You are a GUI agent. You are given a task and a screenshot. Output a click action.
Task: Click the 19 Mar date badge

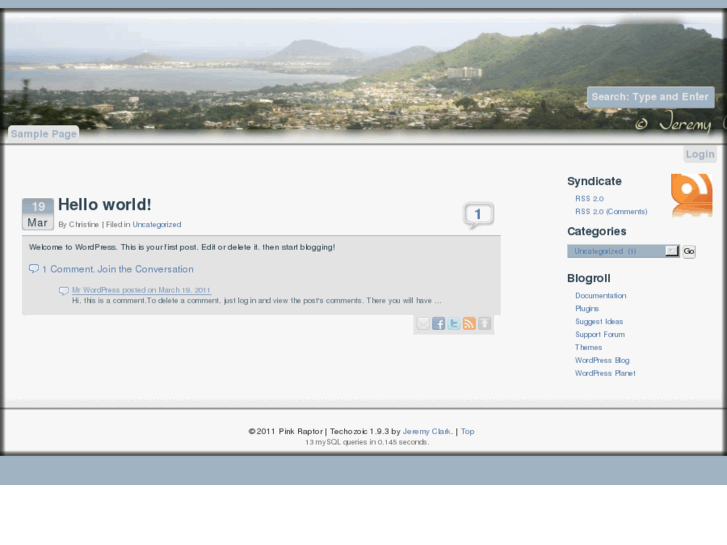coord(38,214)
